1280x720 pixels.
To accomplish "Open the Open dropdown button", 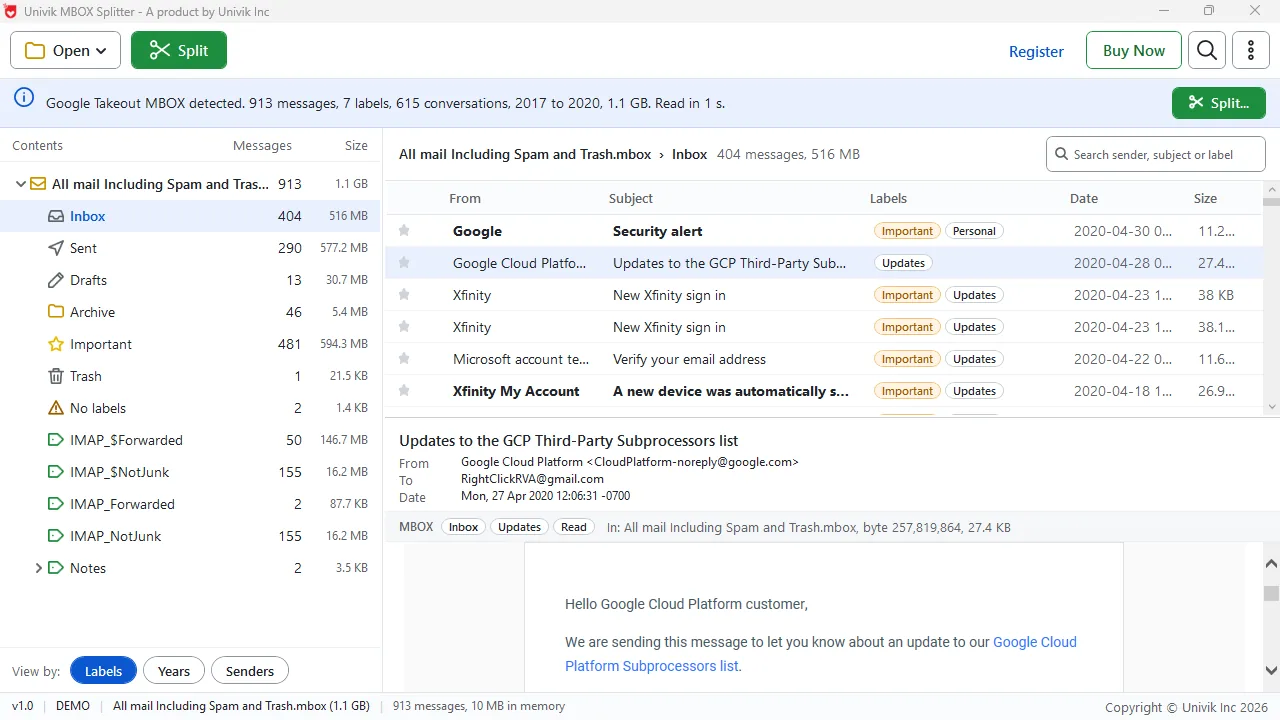I will 65,50.
